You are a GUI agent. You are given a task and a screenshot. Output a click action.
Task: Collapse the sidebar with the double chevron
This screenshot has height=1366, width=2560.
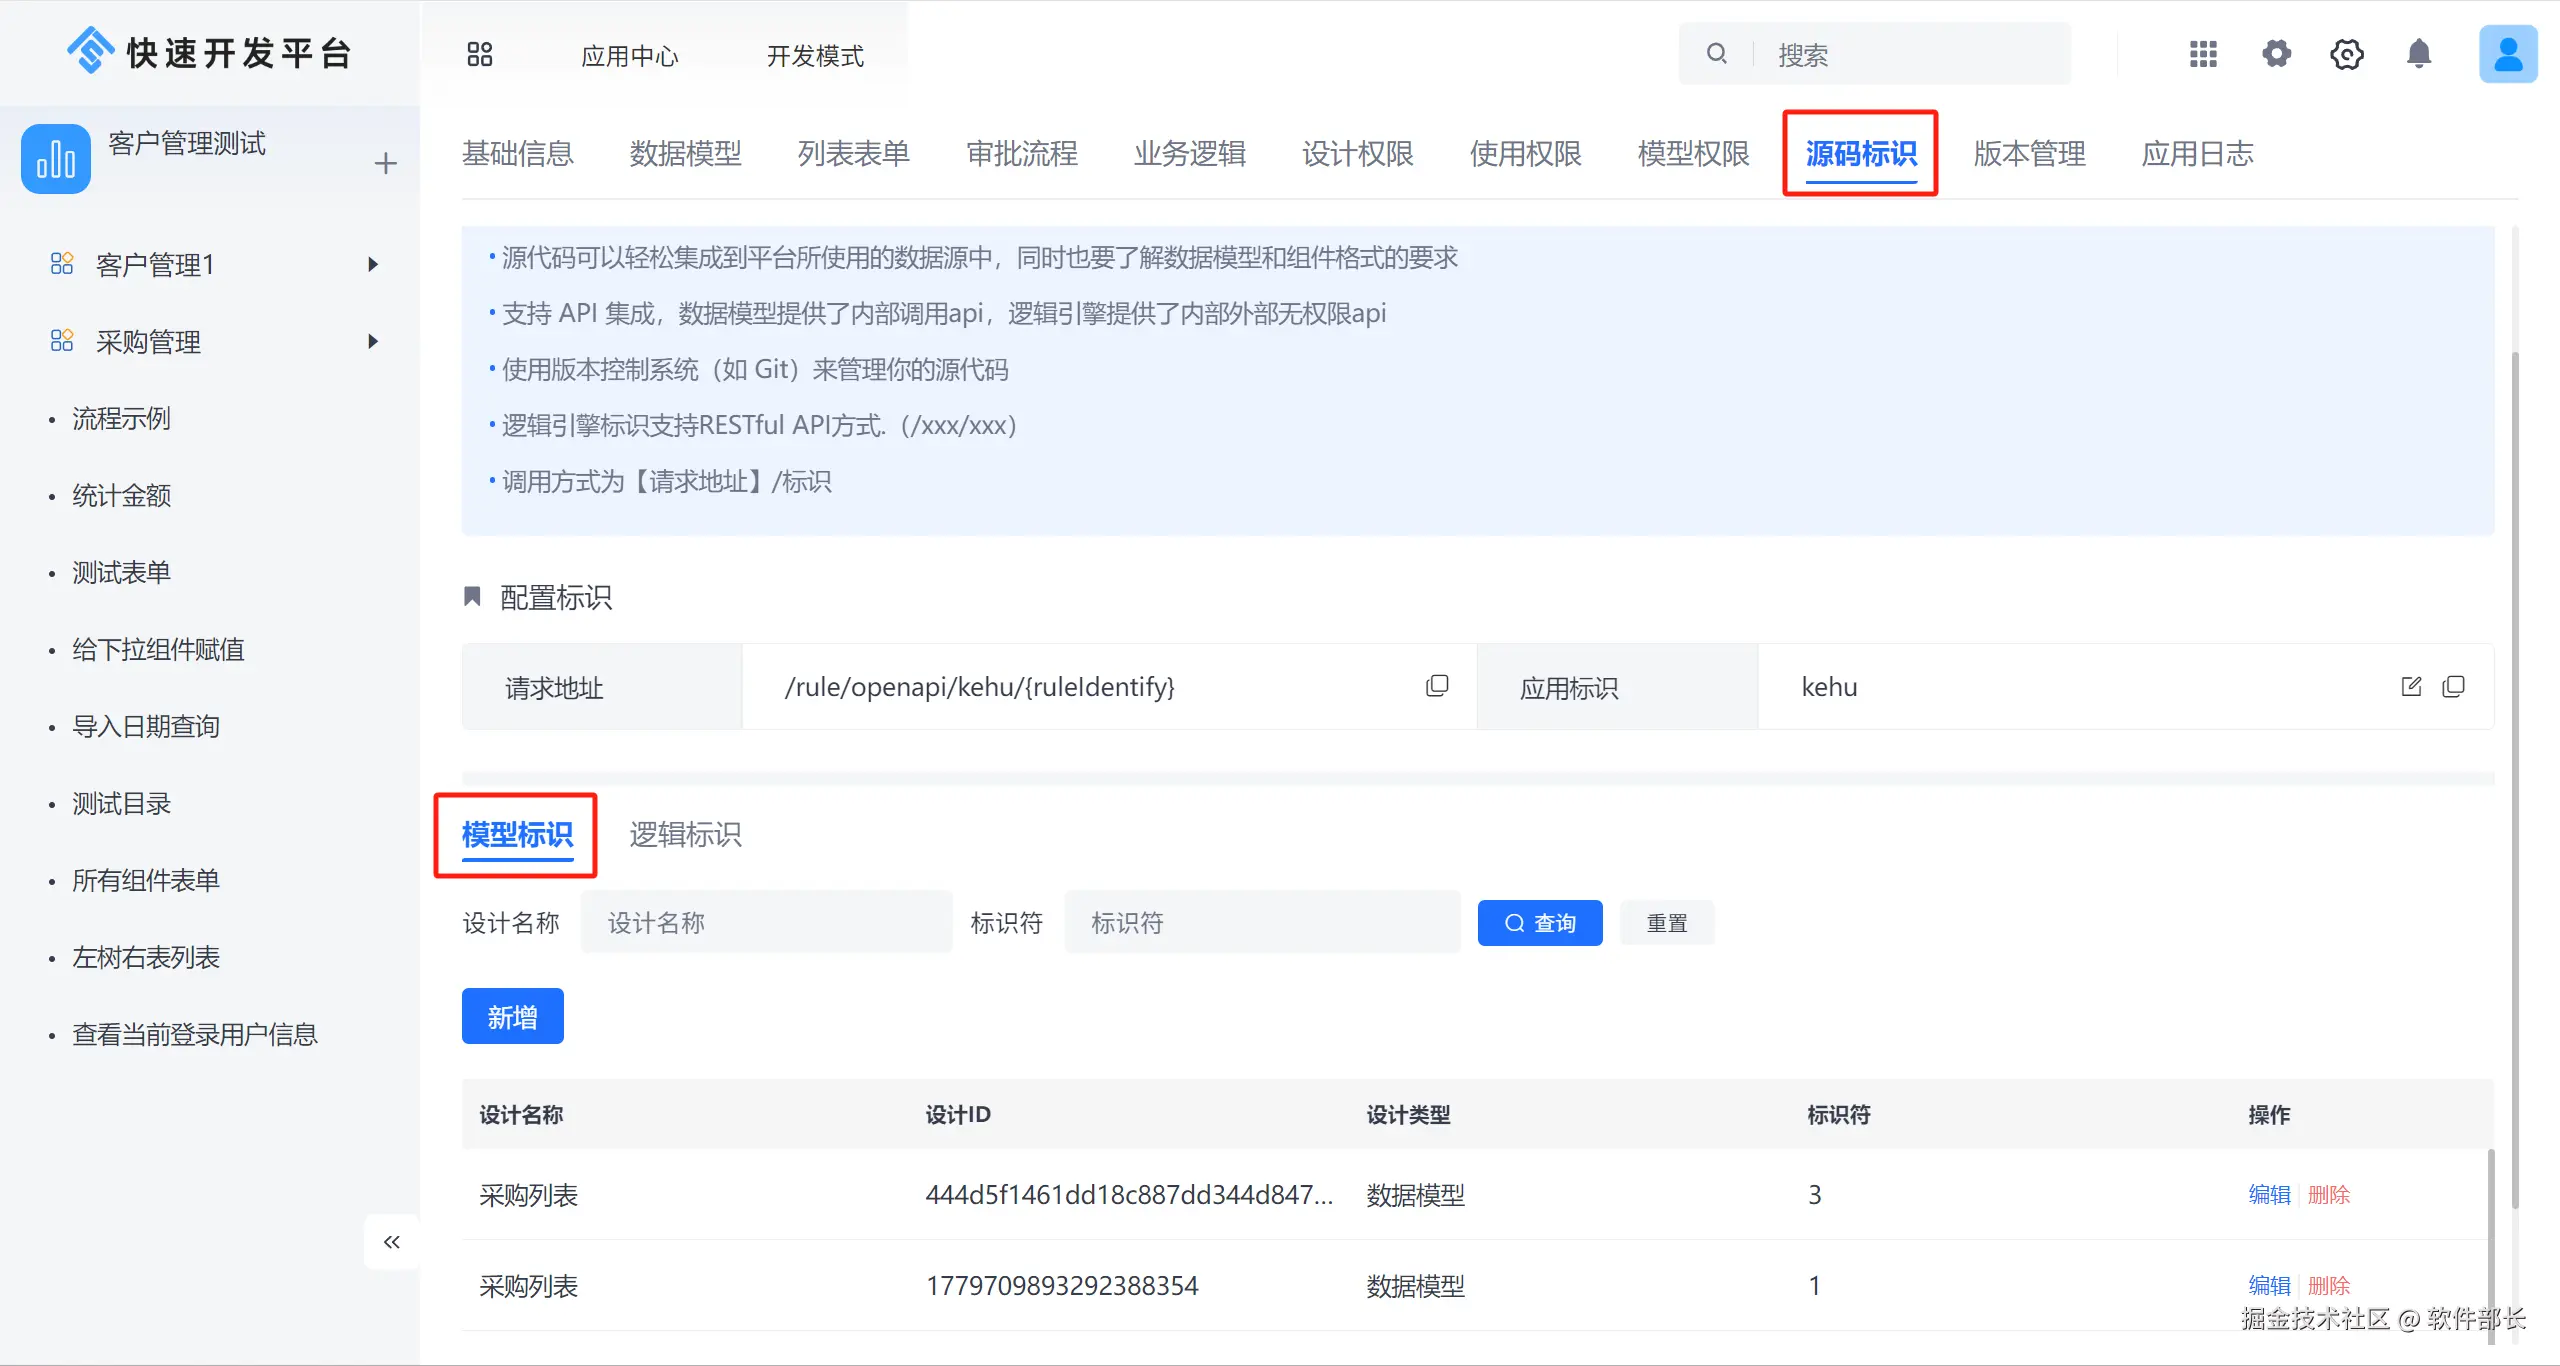[391, 1242]
